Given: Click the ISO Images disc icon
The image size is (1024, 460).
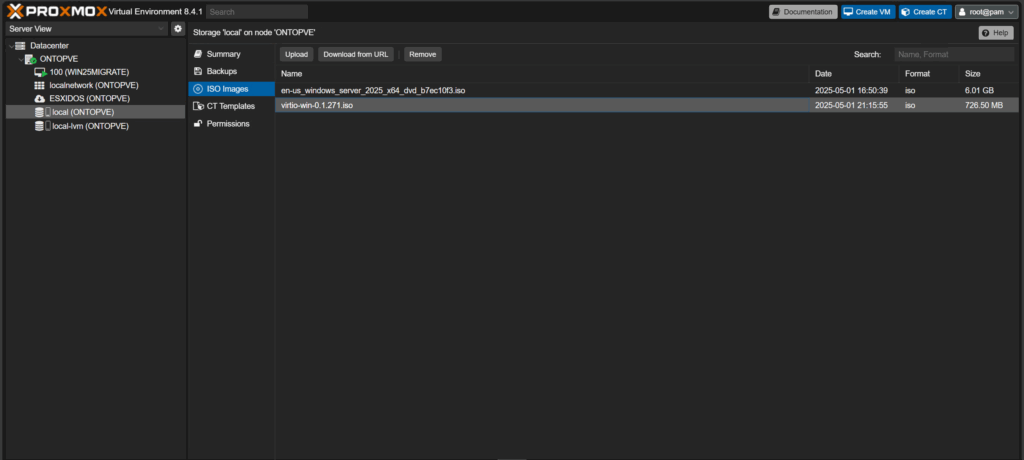Looking at the screenshot, I should (x=198, y=89).
